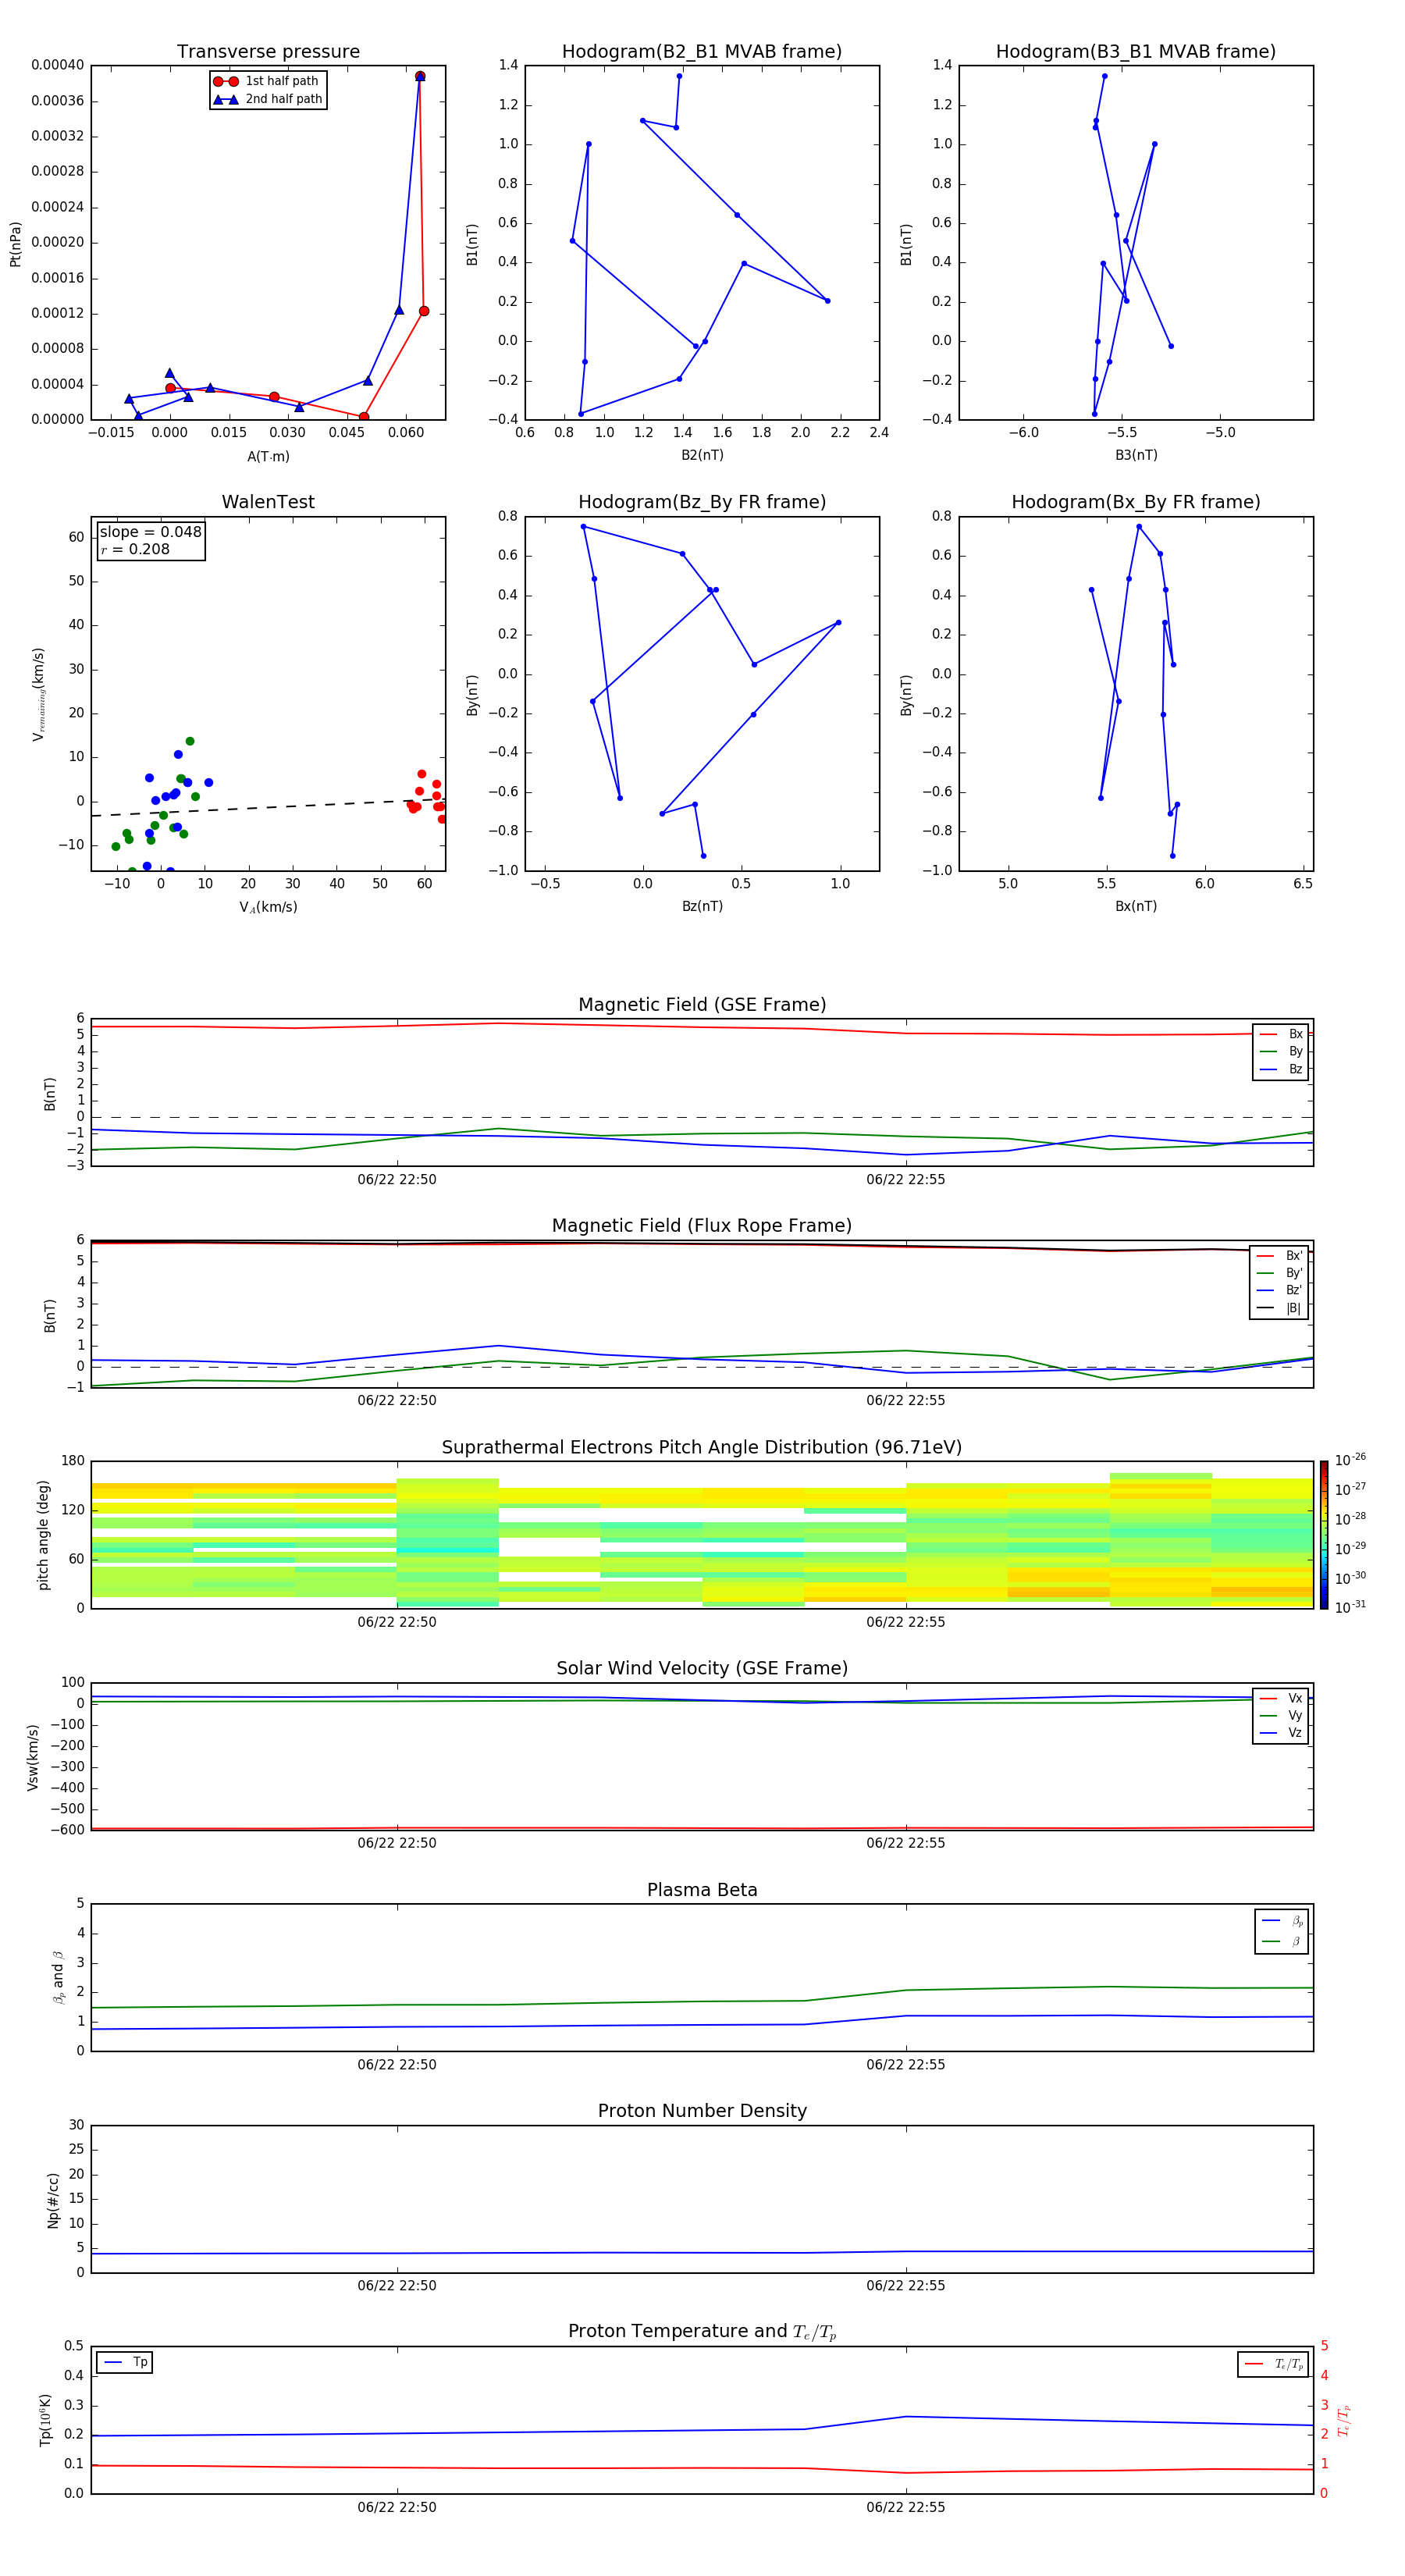Click the 'Bx' legend entry in GSE panel
This screenshot has height=2576, width=1405.
coord(1281,1035)
